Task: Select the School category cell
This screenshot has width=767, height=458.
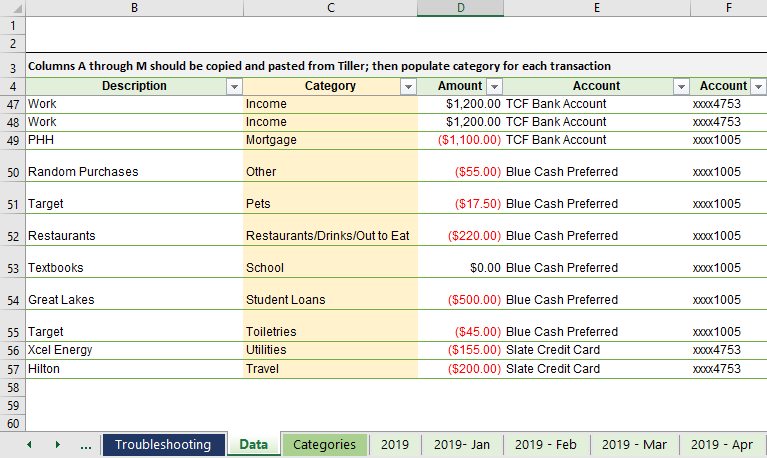Action: pos(330,262)
